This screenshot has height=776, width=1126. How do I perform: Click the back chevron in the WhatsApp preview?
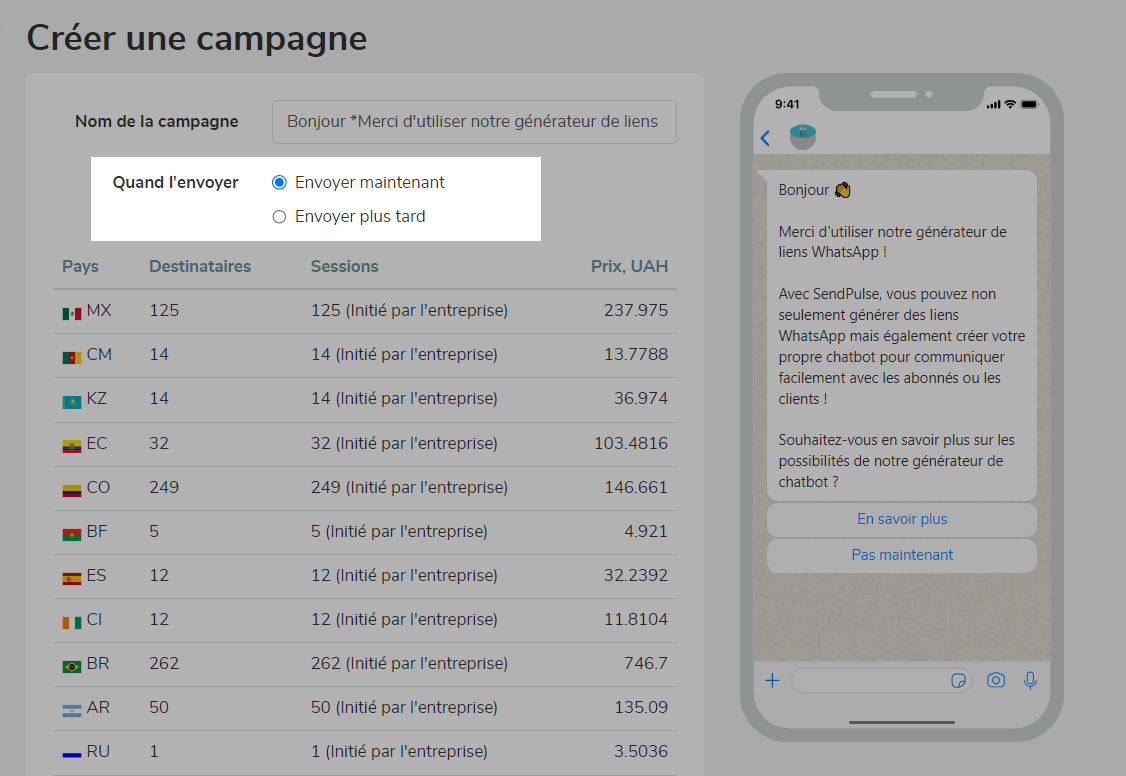(x=765, y=138)
